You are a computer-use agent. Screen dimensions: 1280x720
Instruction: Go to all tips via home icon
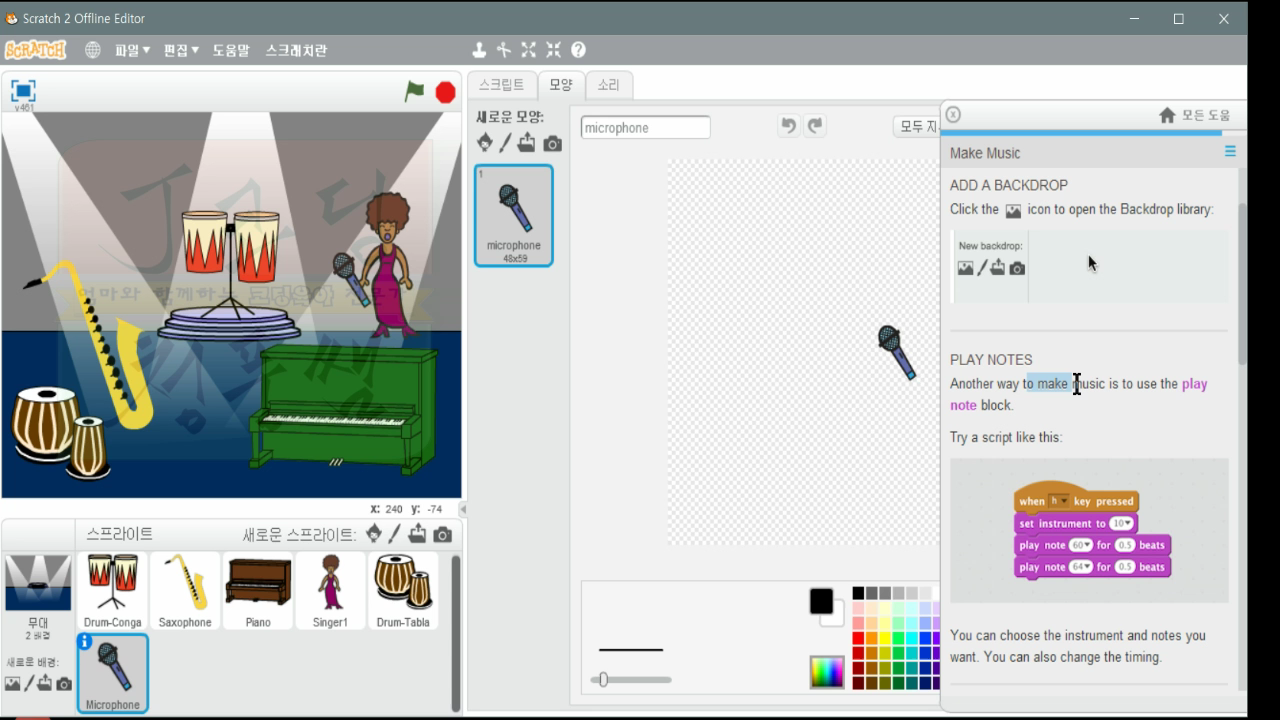(1167, 116)
